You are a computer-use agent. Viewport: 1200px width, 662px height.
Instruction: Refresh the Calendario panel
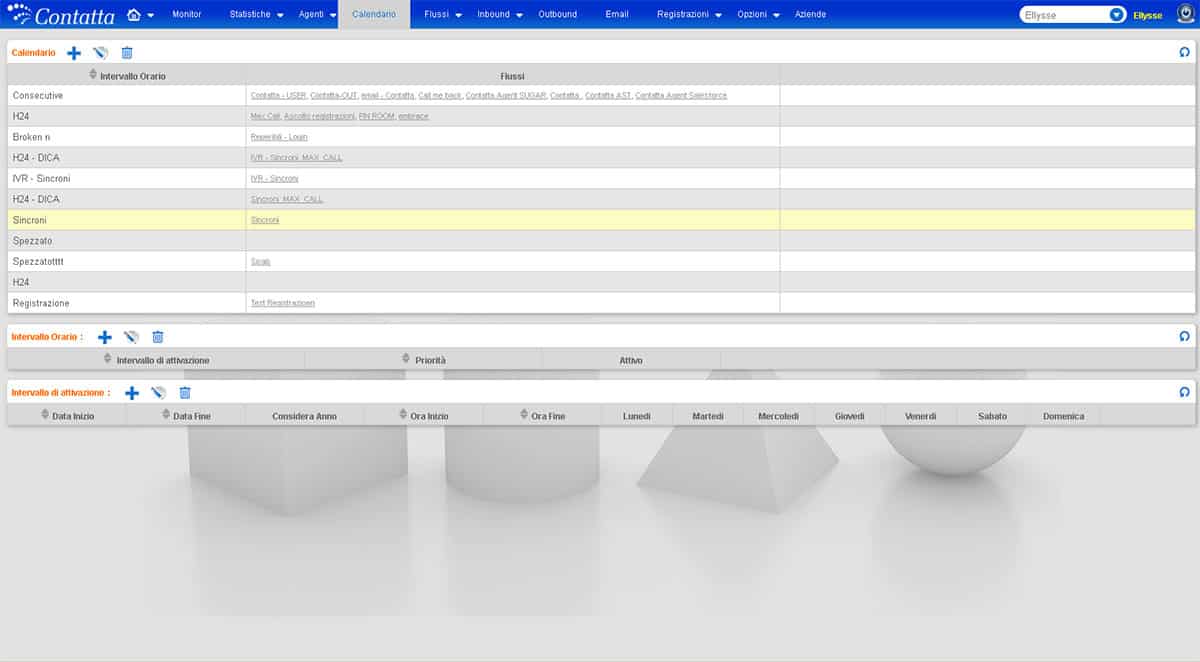(1185, 53)
